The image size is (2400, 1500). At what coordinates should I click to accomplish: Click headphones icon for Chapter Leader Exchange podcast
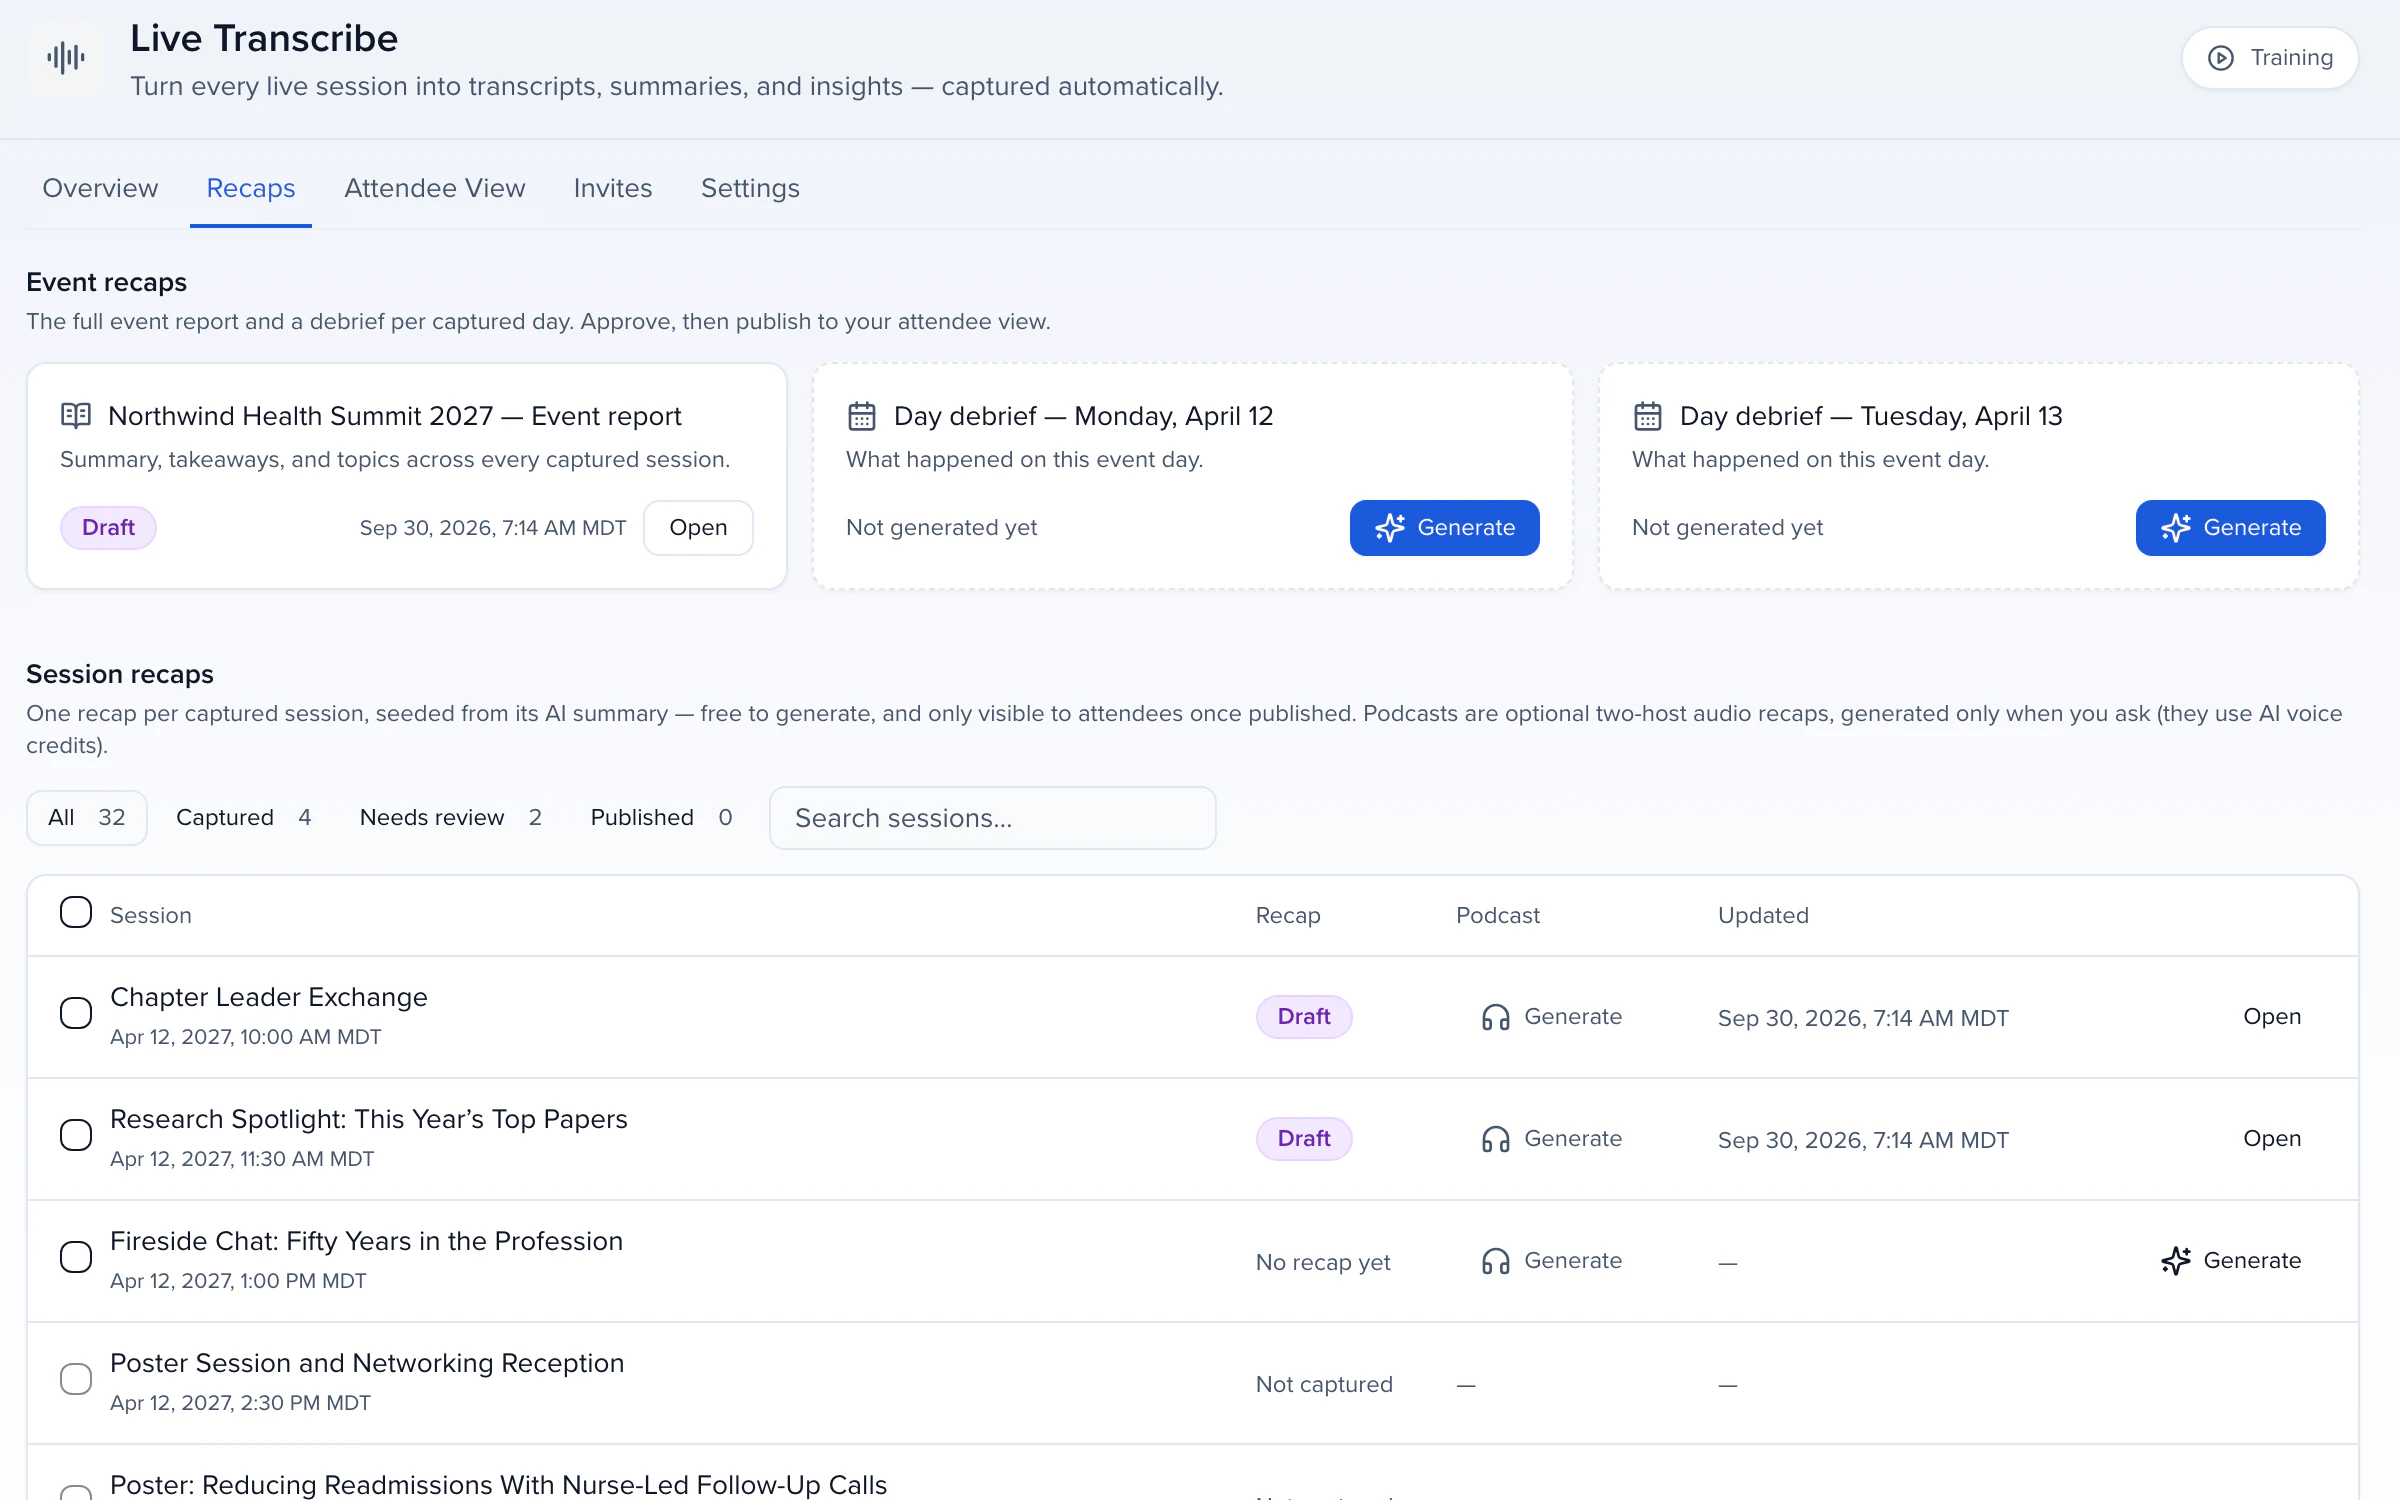1496,1017
